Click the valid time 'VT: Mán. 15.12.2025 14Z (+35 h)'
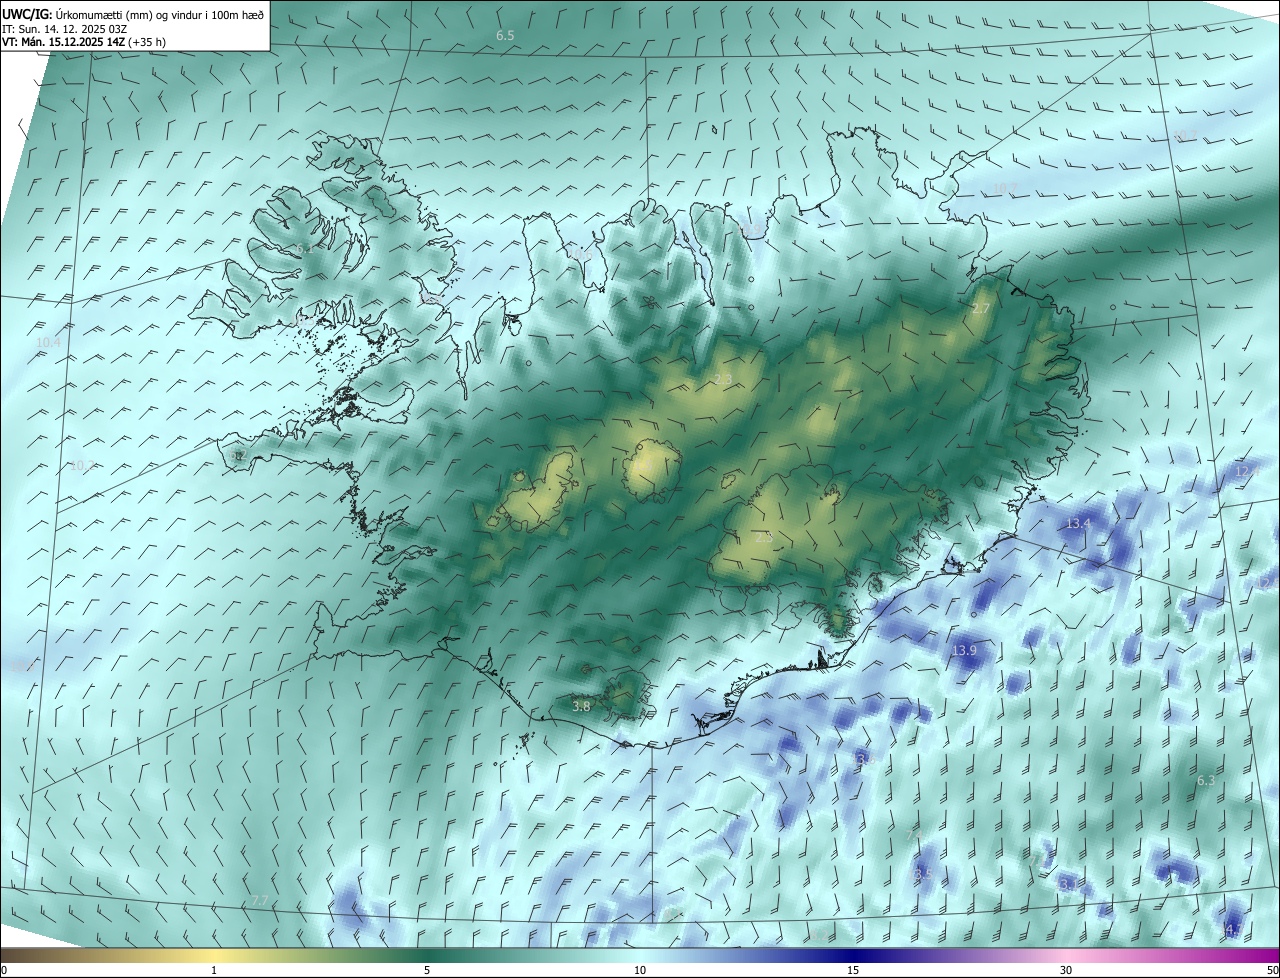The width and height of the screenshot is (1280, 978). [x=84, y=42]
